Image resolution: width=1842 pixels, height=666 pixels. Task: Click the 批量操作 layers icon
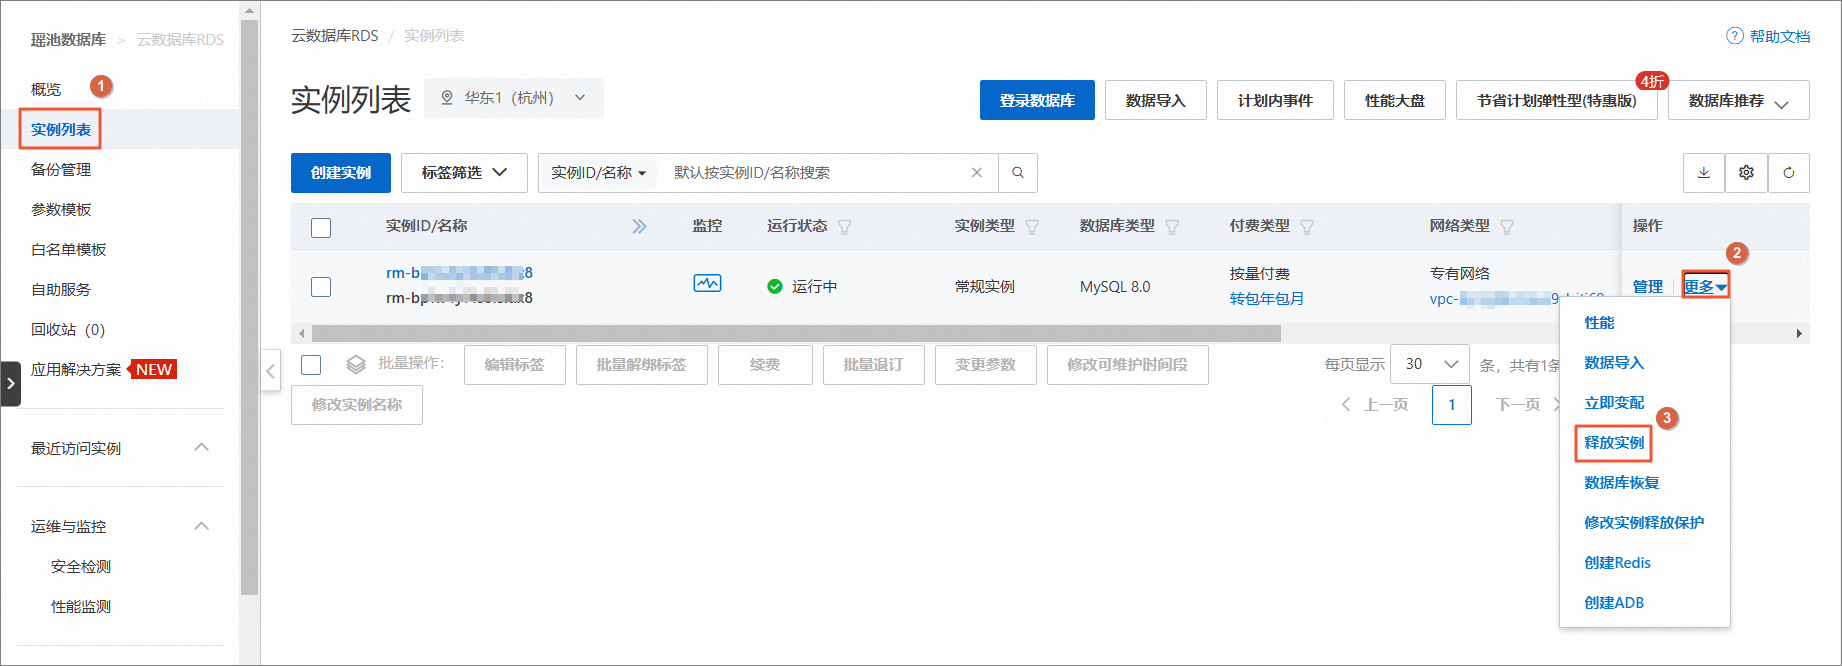(x=356, y=365)
